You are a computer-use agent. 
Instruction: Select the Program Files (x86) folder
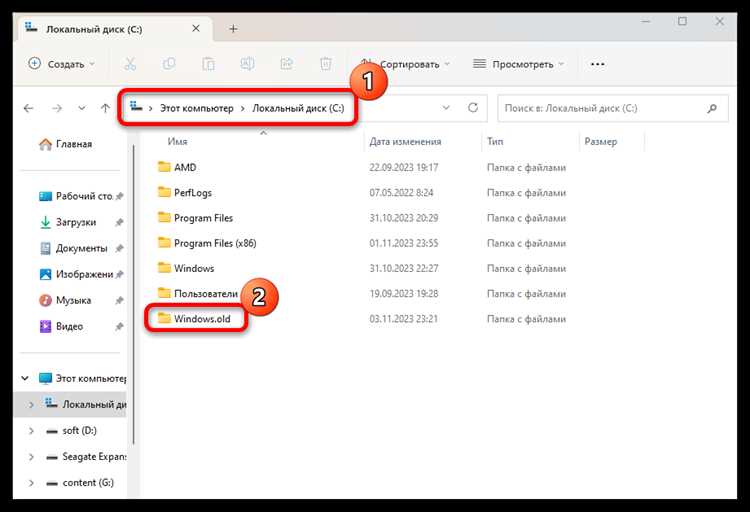tap(207, 243)
